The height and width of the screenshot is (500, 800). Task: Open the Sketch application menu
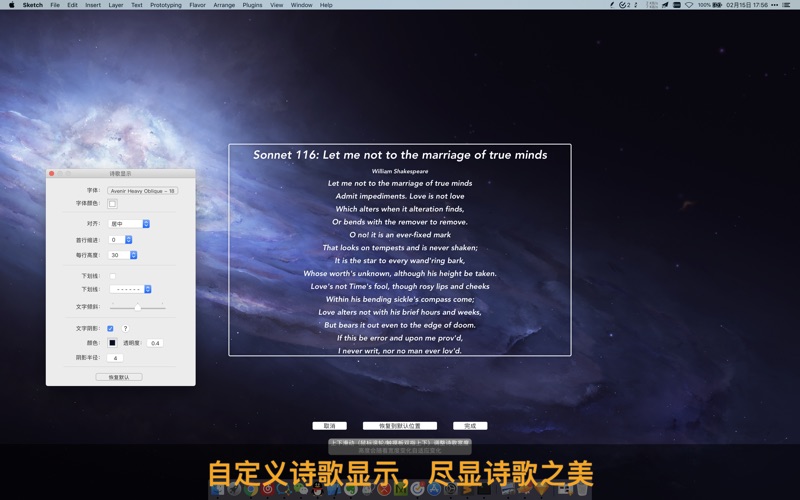pyautogui.click(x=33, y=5)
